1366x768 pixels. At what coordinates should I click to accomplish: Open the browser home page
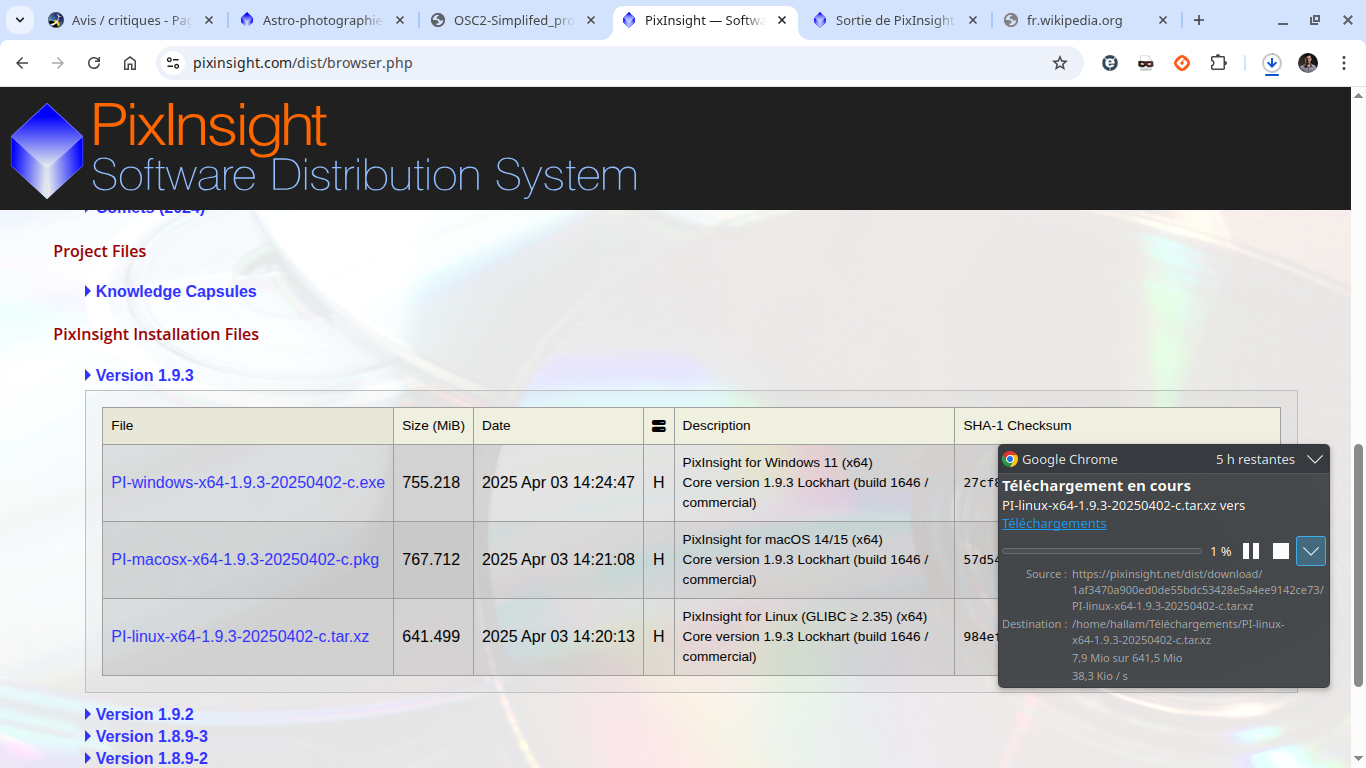coord(130,63)
